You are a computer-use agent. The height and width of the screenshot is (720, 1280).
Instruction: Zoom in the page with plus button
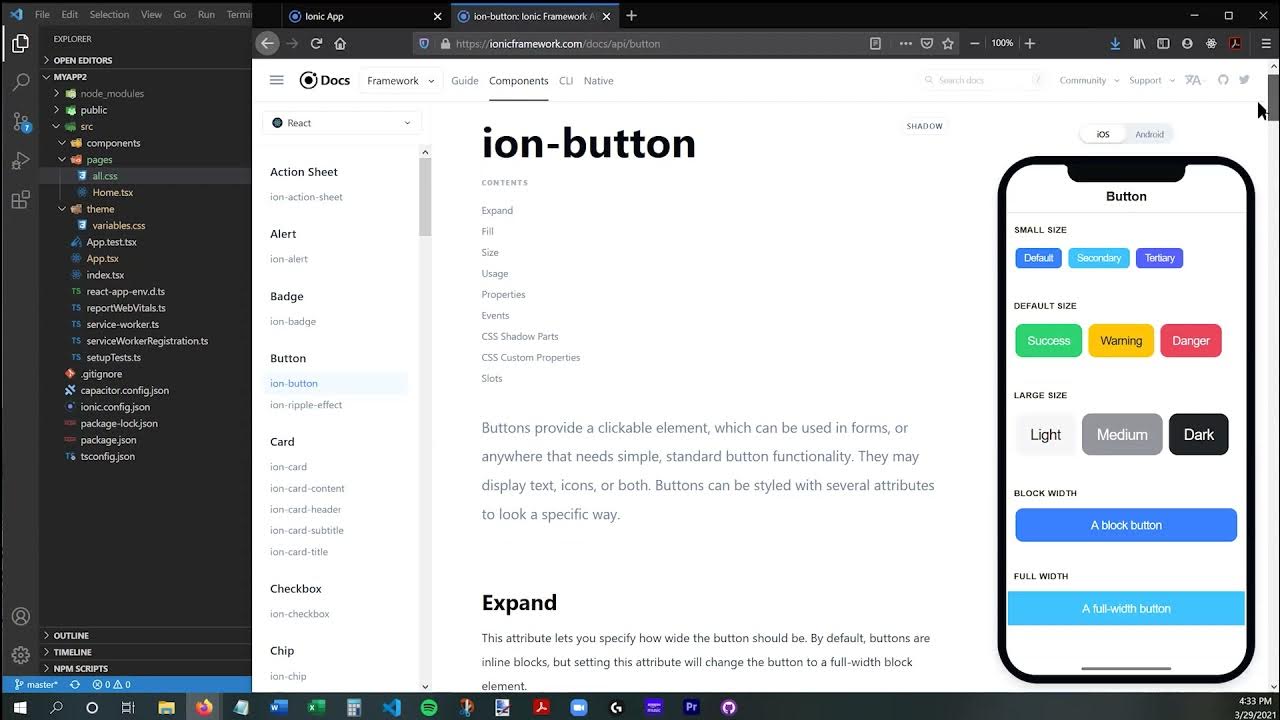point(1030,43)
